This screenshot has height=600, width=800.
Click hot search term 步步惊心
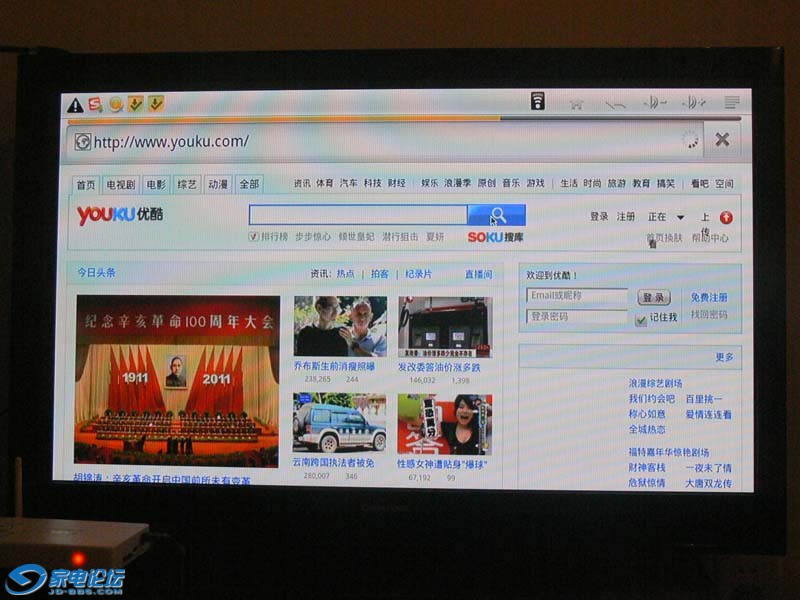pos(313,237)
